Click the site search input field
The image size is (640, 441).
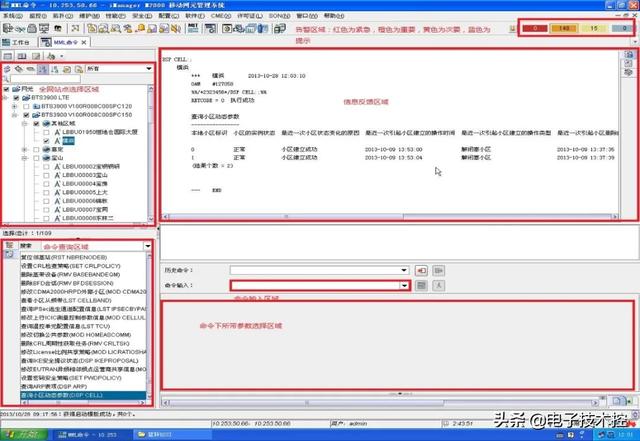(45, 78)
